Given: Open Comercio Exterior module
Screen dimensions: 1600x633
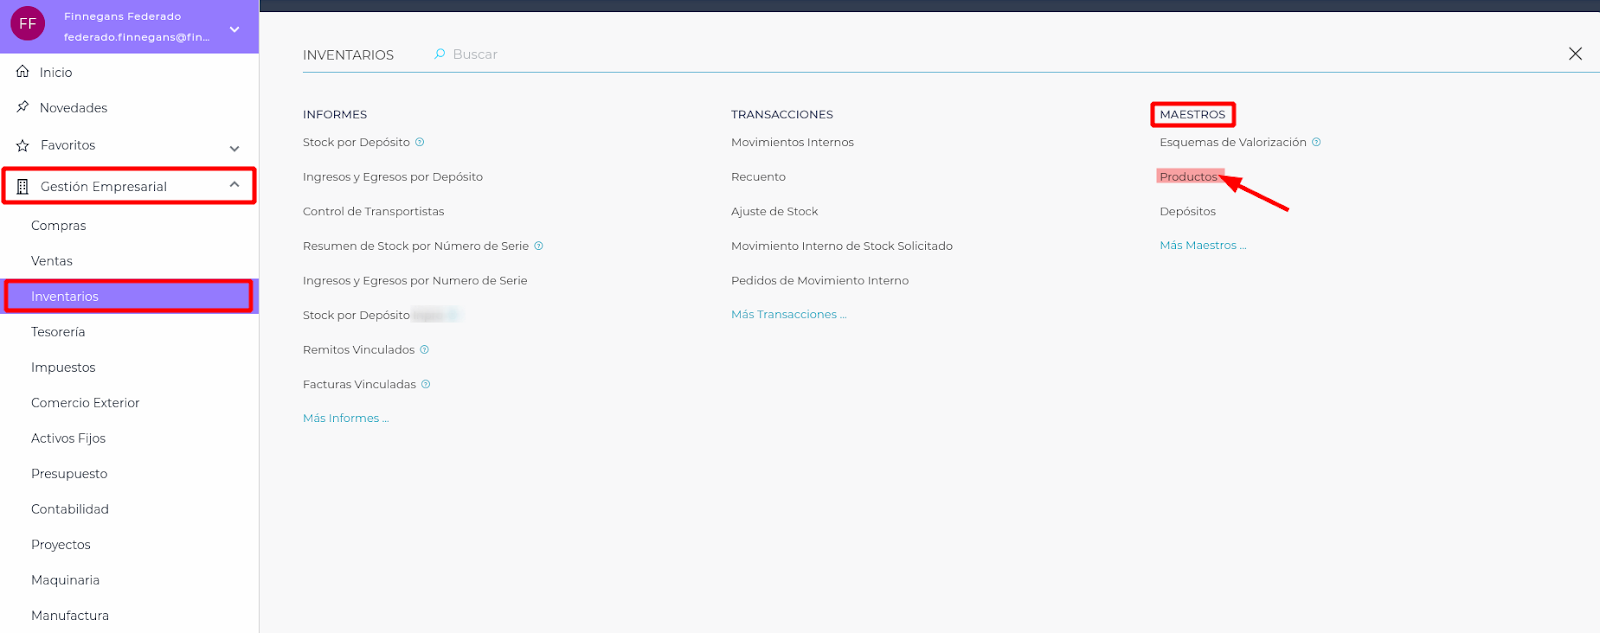Looking at the screenshot, I should (85, 403).
